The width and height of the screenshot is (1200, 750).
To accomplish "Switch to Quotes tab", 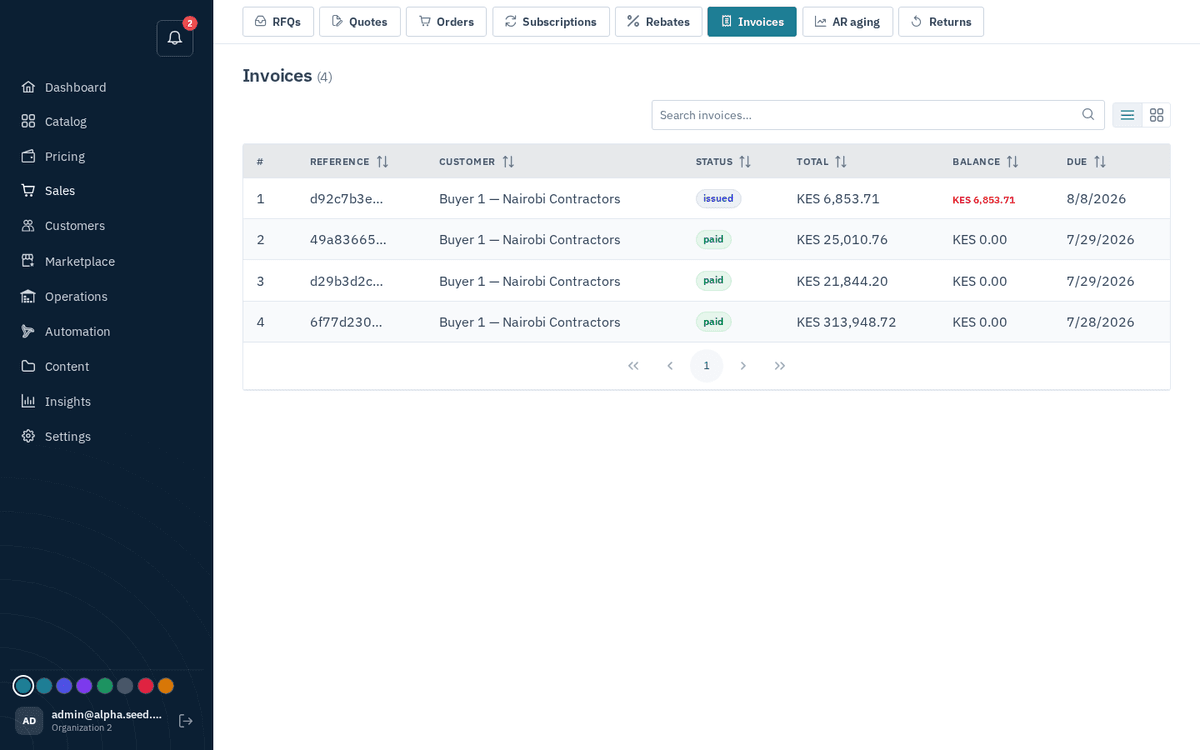I will point(360,22).
